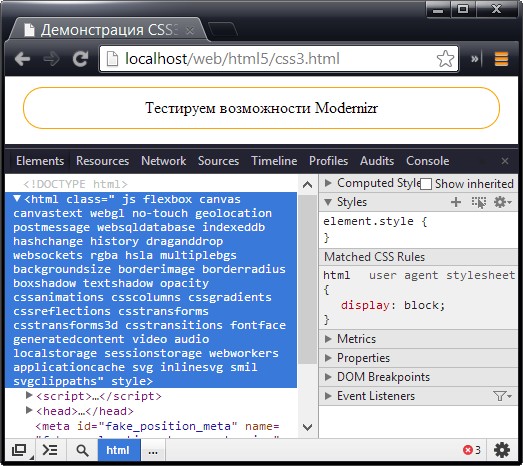This screenshot has width=523, height=466.
Task: Open the Timeline tab
Action: (x=274, y=161)
